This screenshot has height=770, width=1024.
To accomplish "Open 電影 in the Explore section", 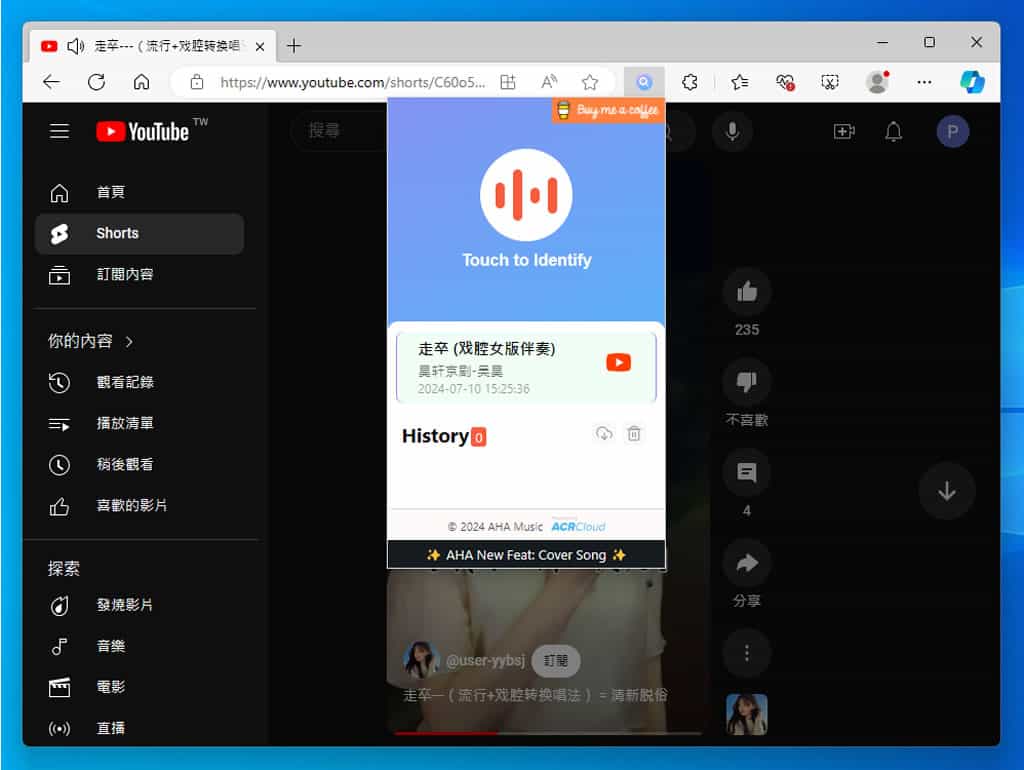I will pyautogui.click(x=140, y=687).
